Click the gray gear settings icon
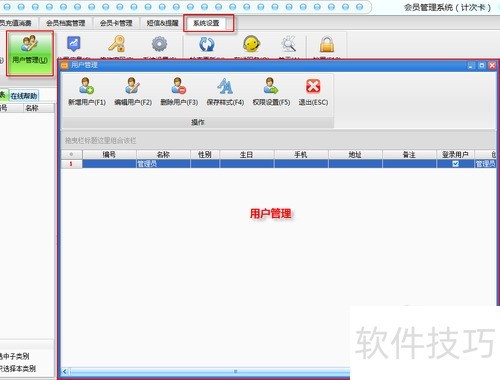Viewport: 500px width, 380px height. (x=159, y=44)
